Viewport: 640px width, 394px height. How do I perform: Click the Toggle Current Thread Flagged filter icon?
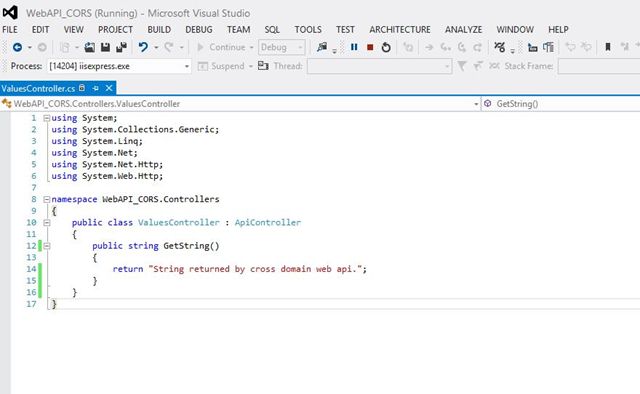point(462,66)
